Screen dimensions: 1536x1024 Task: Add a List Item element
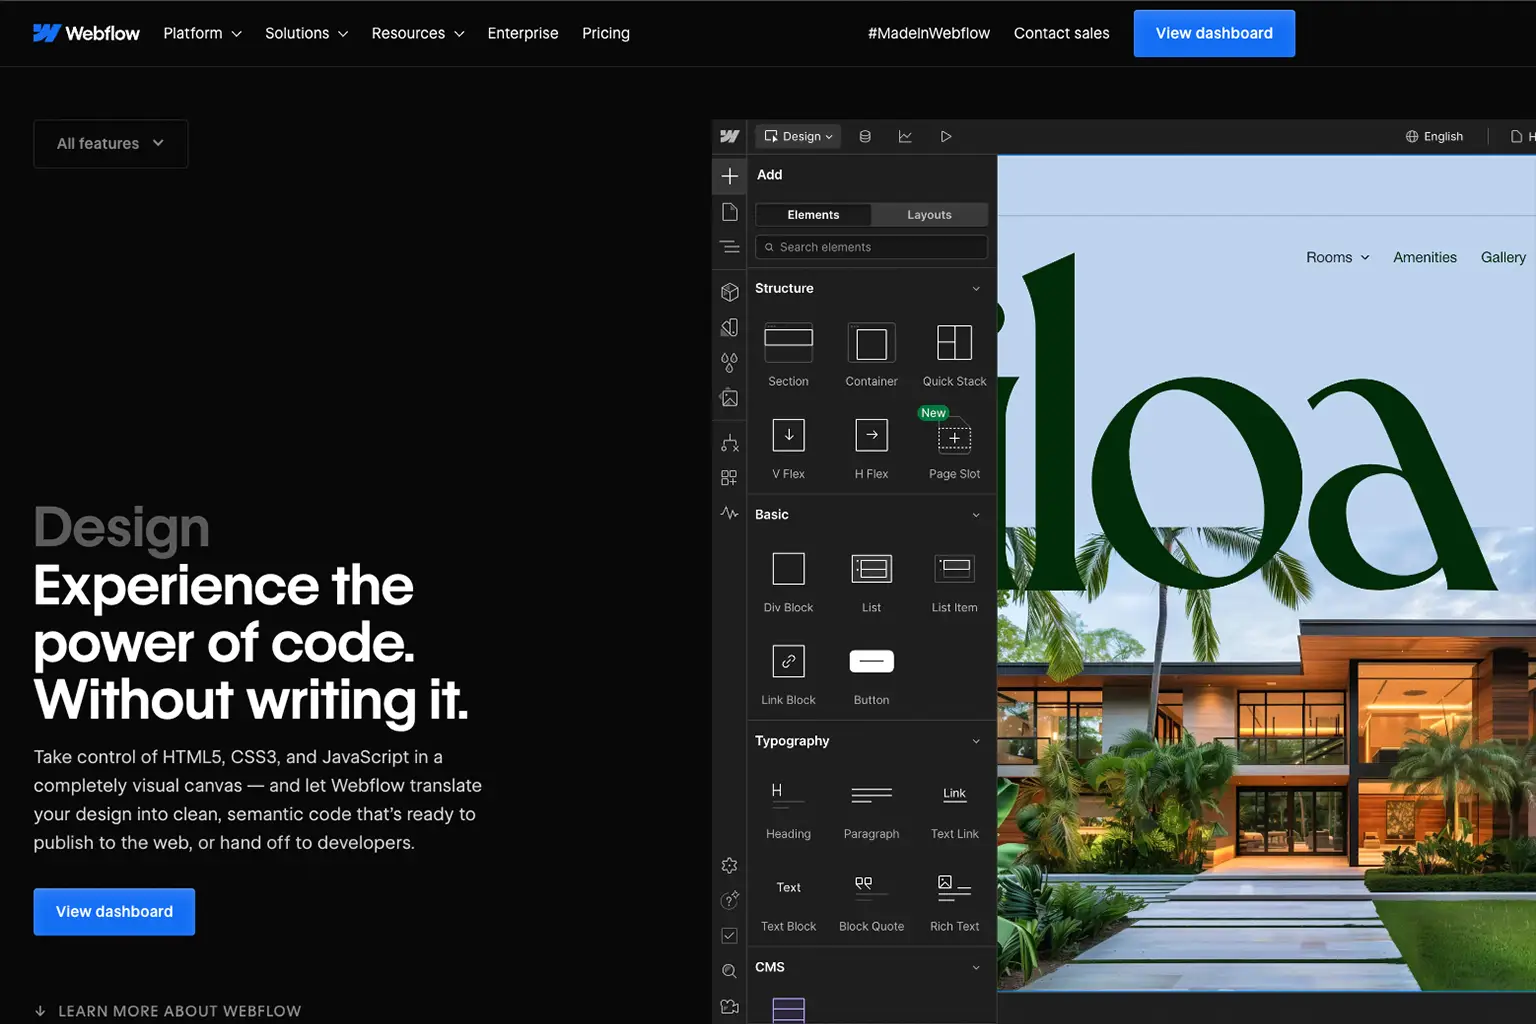(x=954, y=581)
